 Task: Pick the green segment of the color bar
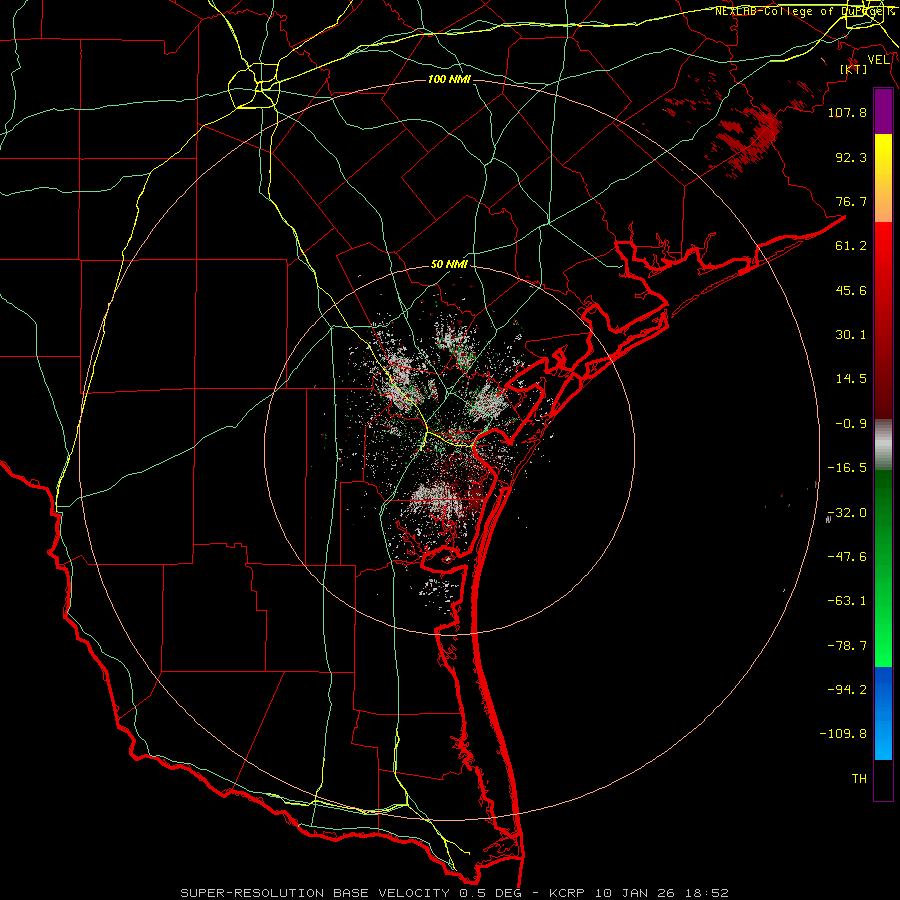coord(883,568)
